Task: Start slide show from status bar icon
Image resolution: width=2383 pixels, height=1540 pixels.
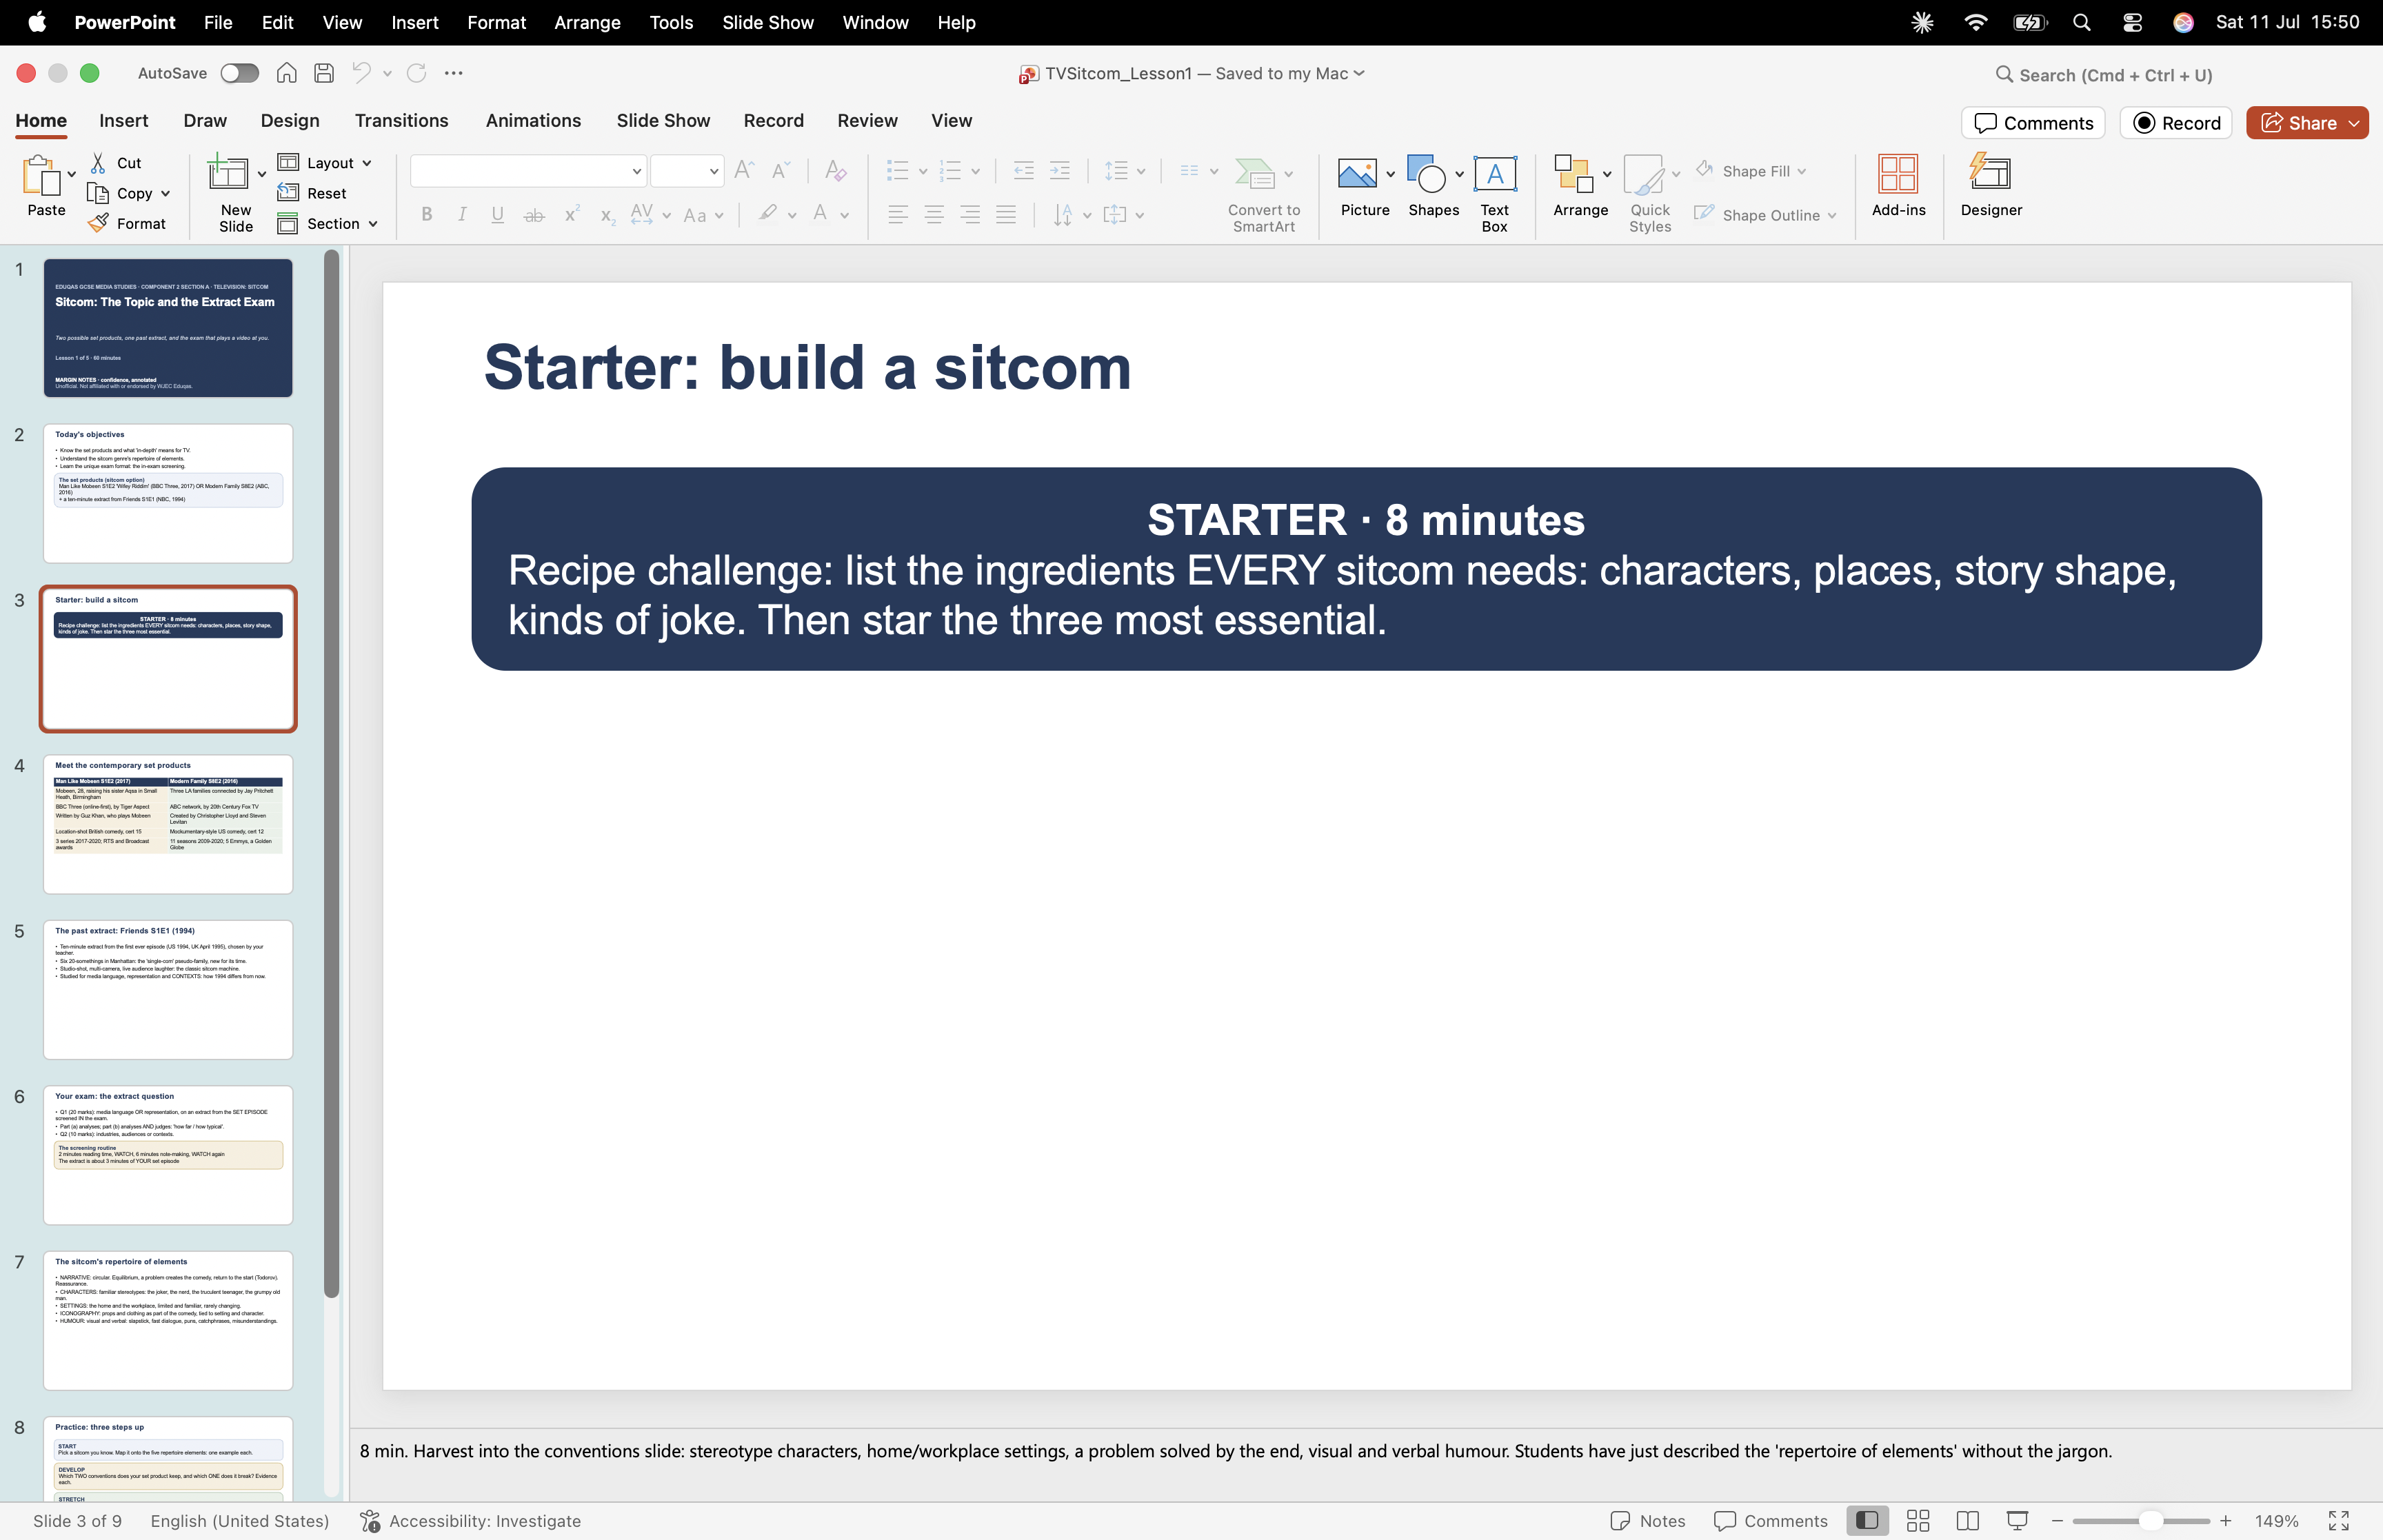Action: (2017, 1521)
